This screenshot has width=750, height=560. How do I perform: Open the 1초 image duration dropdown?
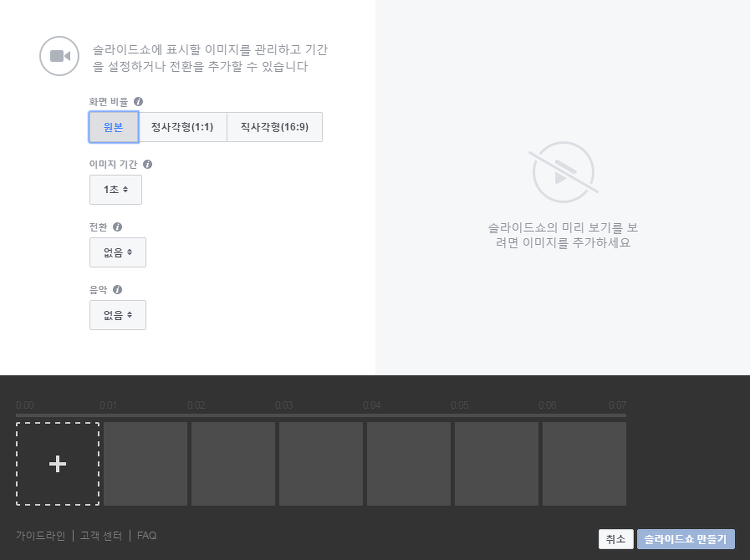tap(115, 189)
